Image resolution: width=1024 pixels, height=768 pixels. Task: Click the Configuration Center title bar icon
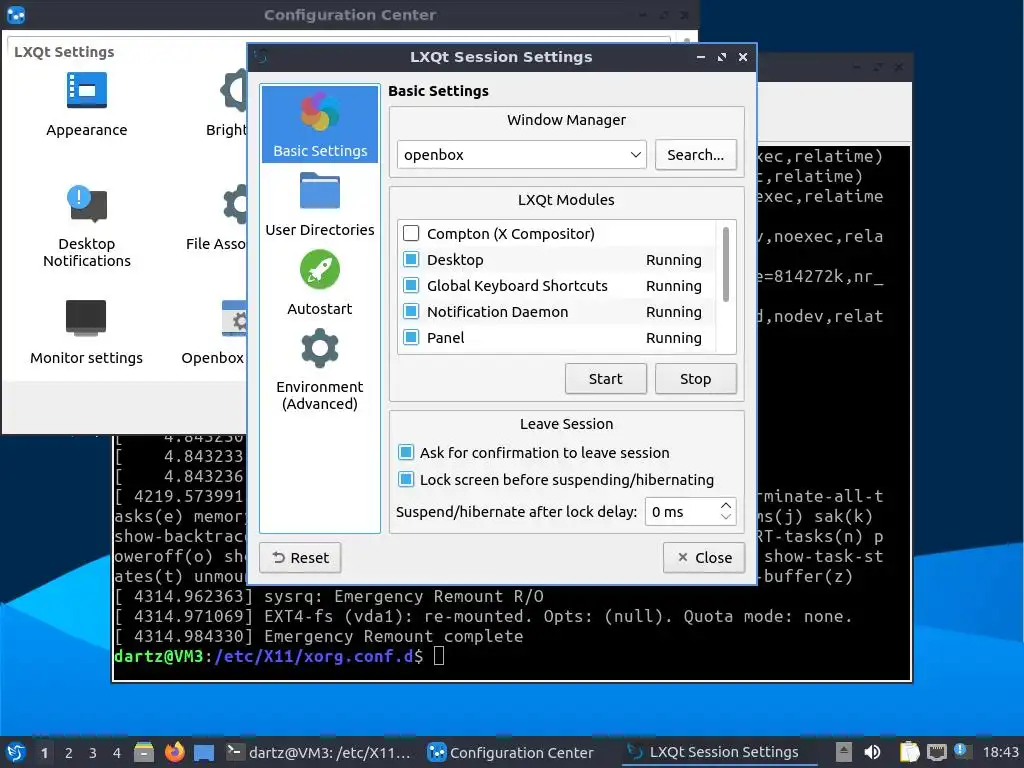click(x=16, y=14)
